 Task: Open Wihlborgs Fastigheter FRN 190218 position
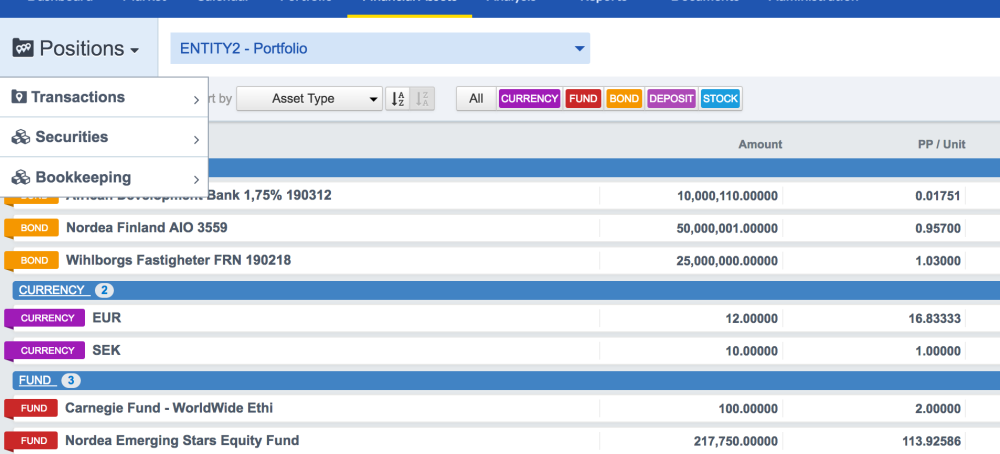(179, 260)
